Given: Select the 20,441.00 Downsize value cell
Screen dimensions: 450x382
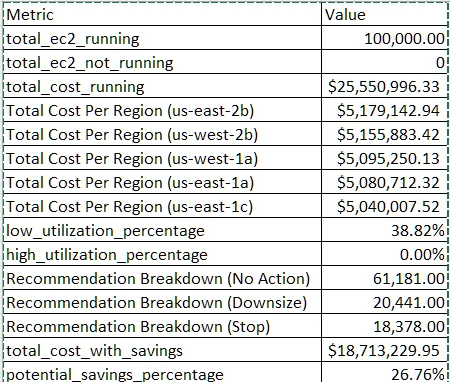Looking at the screenshot, I should coord(384,302).
